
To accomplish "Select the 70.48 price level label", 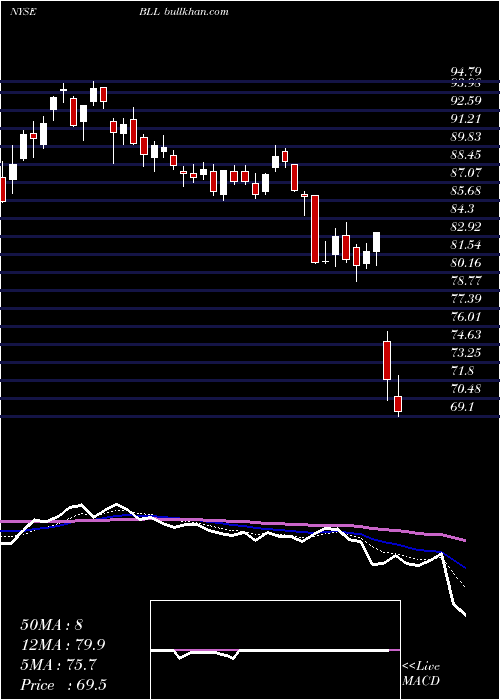I will (465, 389).
